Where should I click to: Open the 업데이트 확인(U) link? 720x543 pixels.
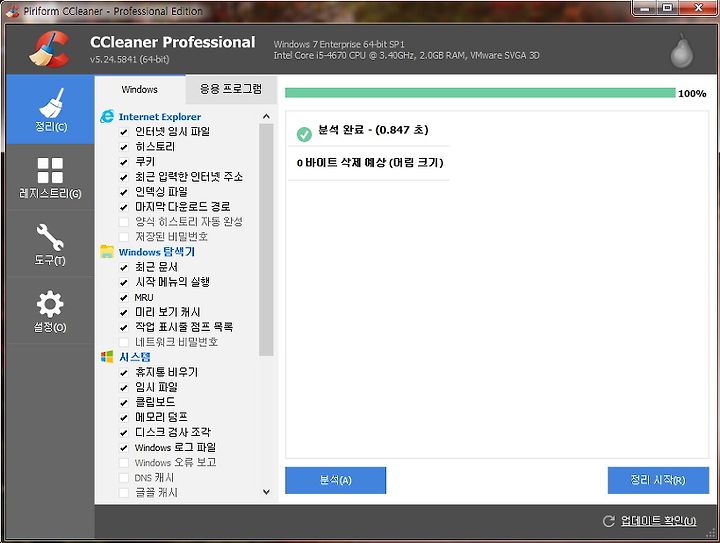[658, 521]
